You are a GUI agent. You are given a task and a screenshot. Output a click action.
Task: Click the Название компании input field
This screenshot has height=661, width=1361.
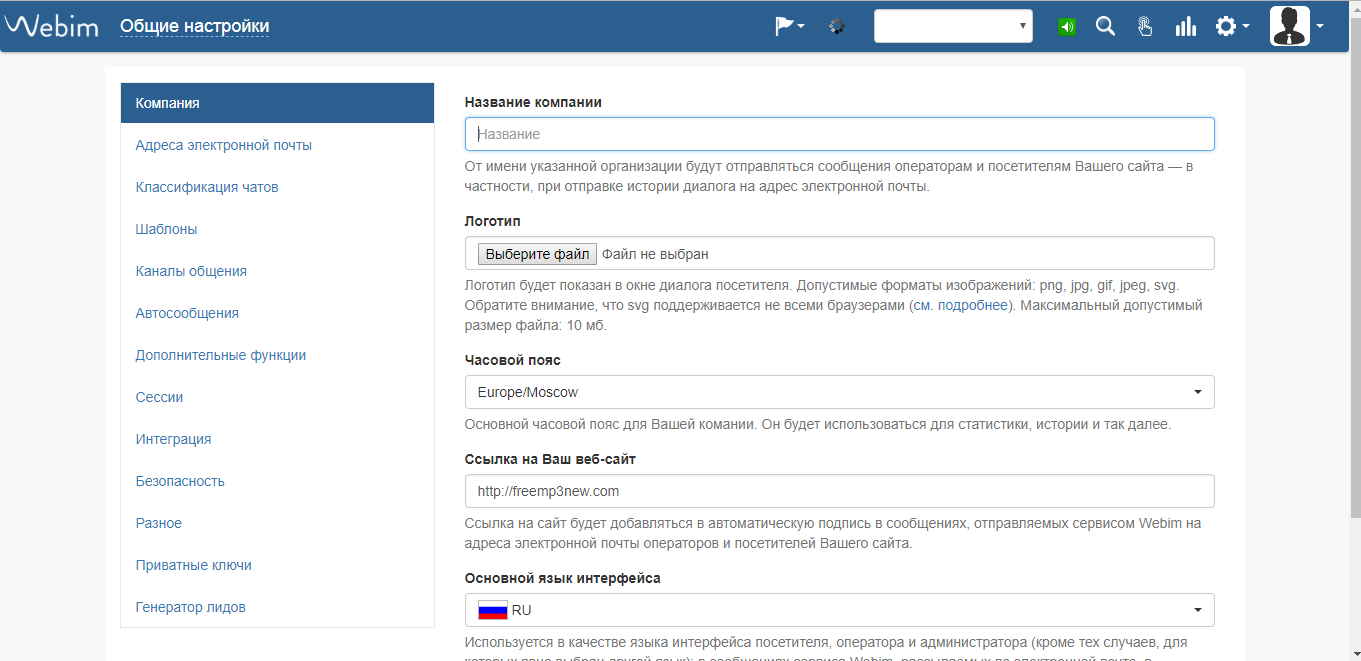coord(839,133)
